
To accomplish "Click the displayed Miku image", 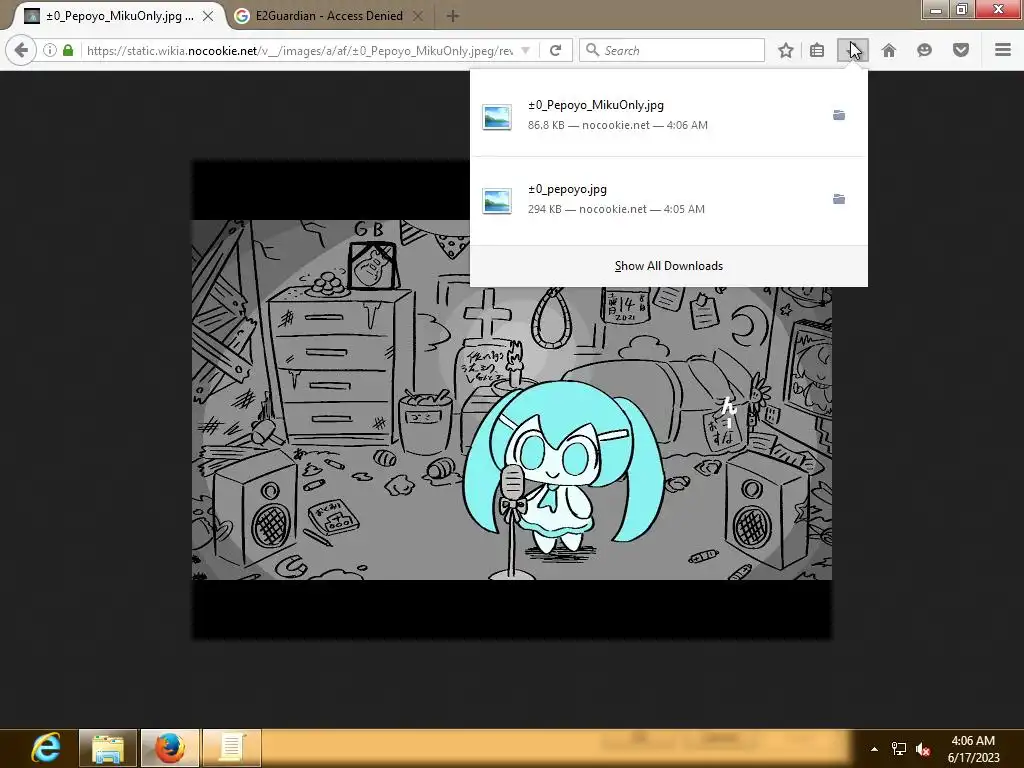I will [x=511, y=400].
